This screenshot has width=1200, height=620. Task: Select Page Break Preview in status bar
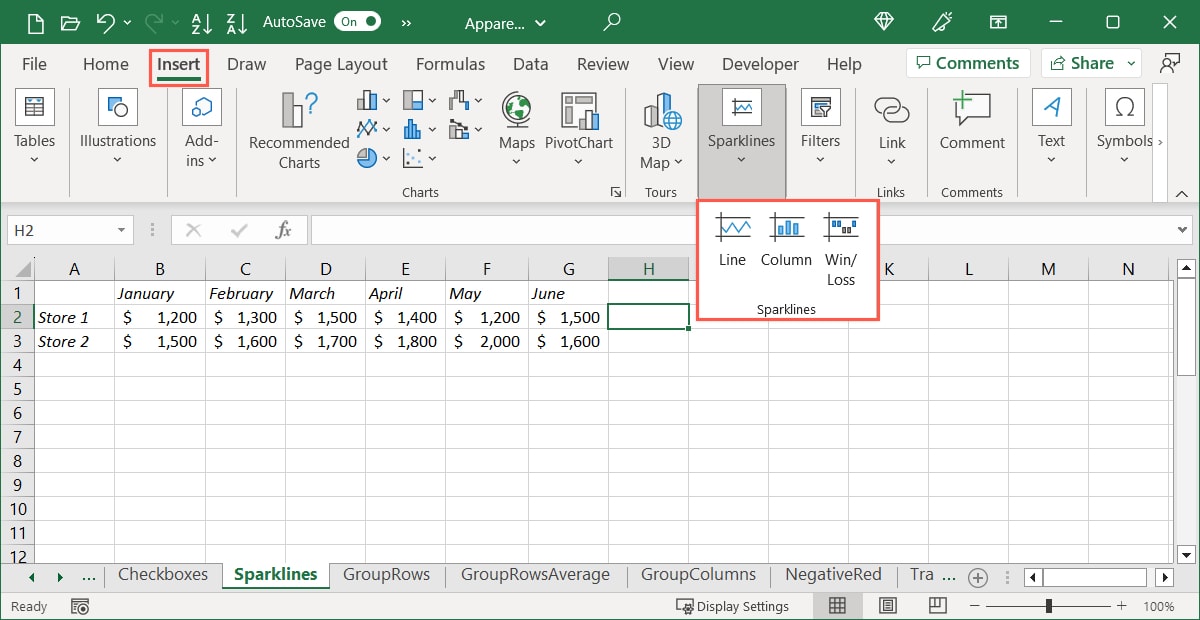tap(937, 605)
